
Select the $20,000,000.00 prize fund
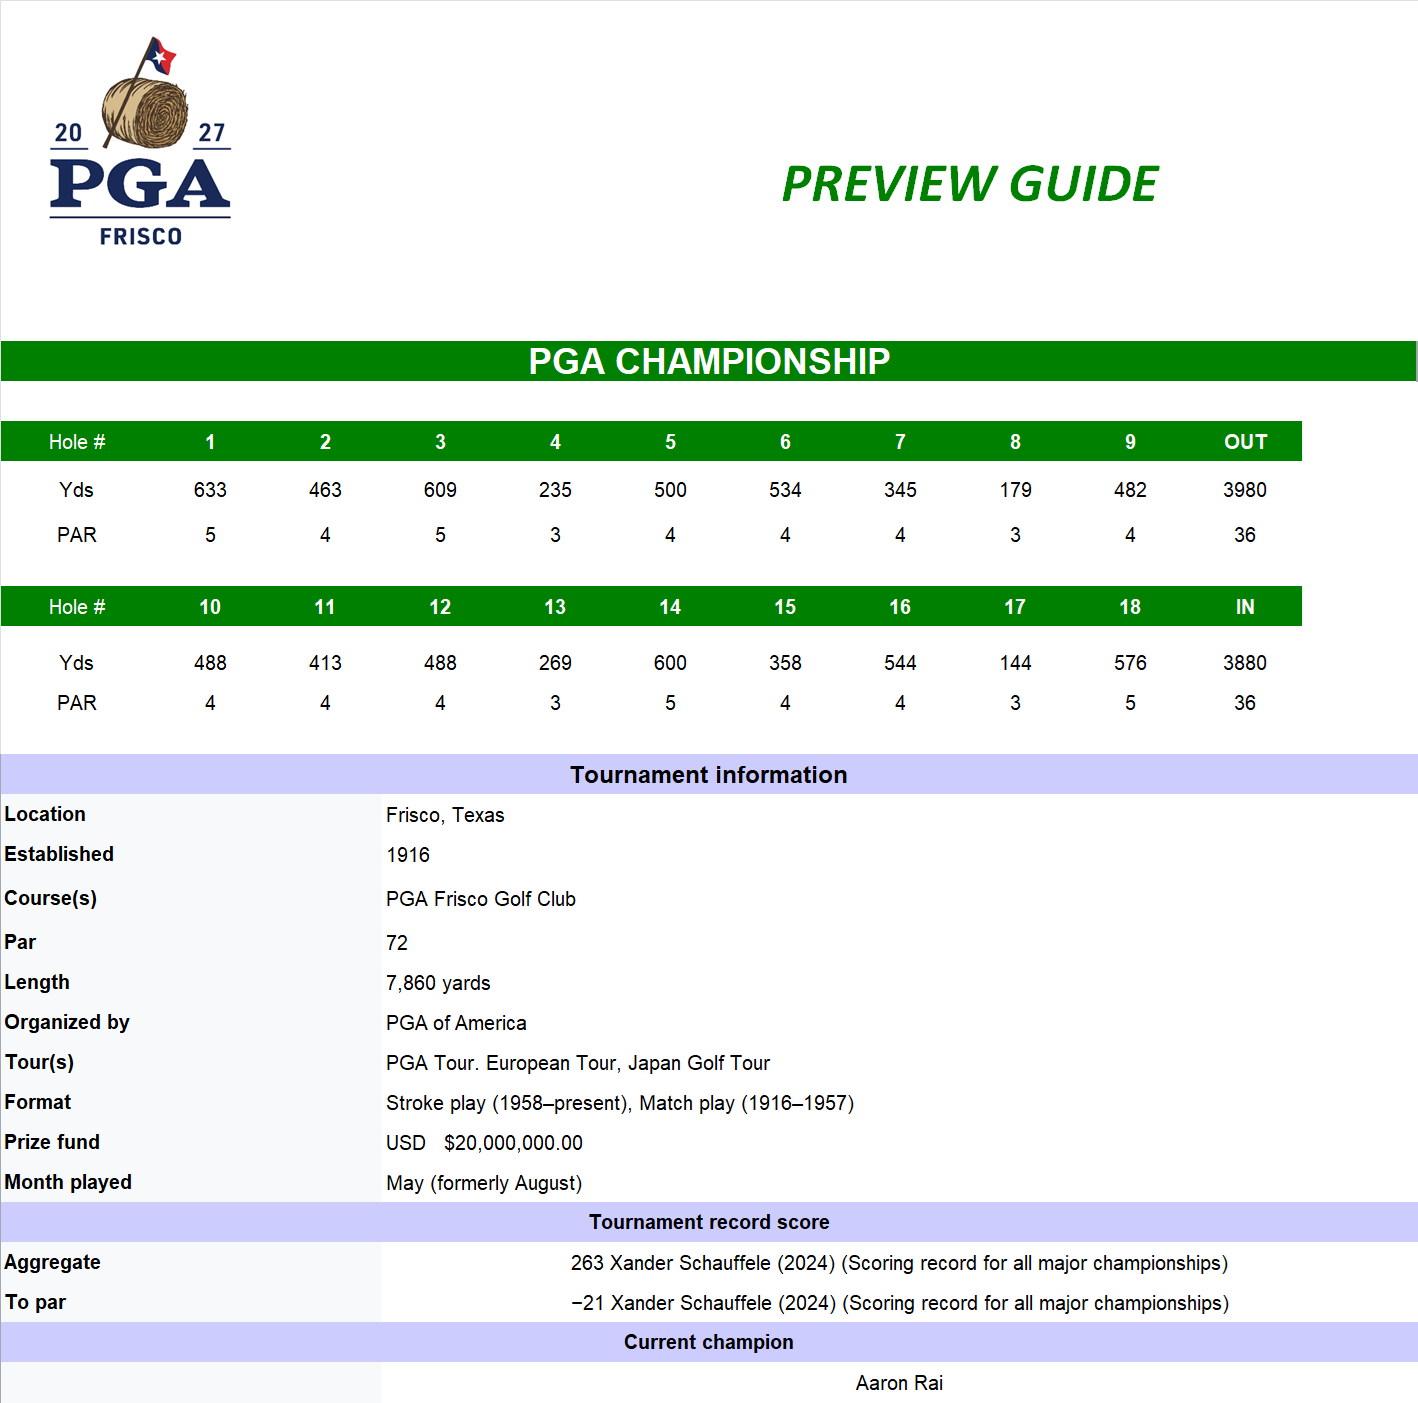tap(513, 1143)
